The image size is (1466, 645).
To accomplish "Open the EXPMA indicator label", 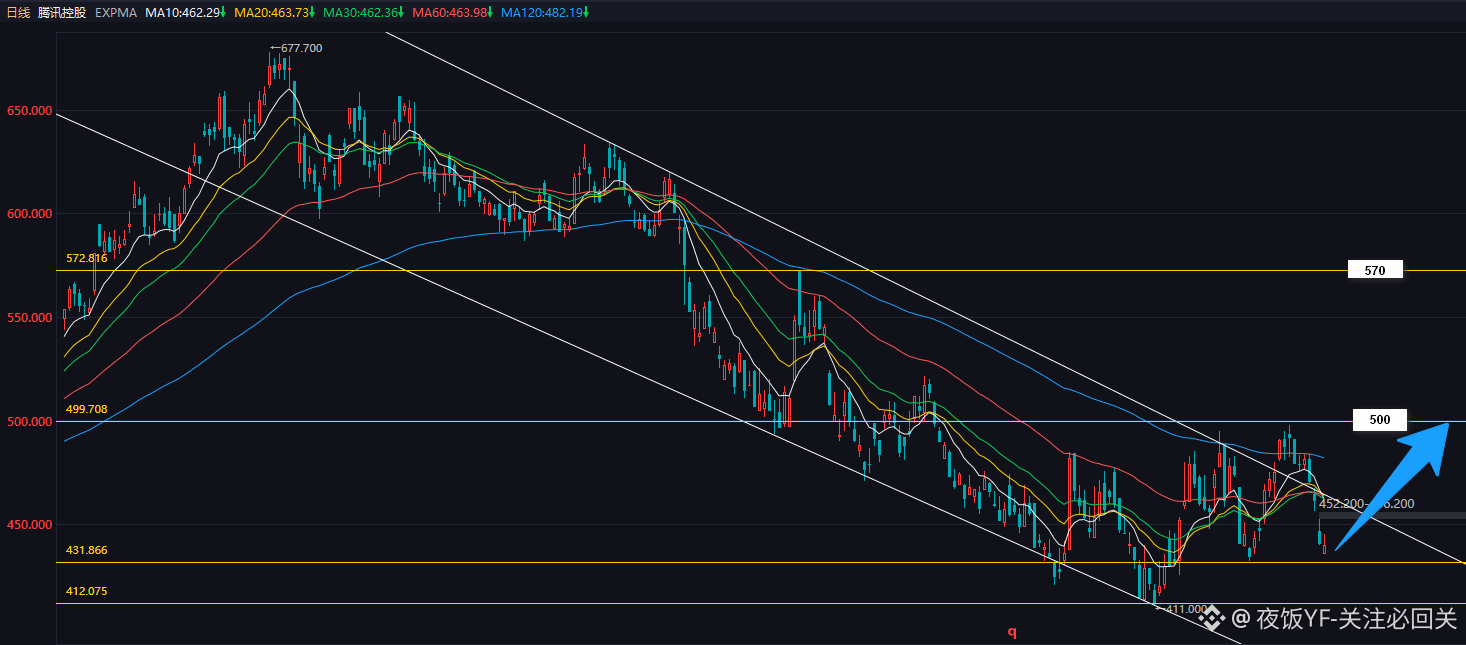I will (x=115, y=13).
